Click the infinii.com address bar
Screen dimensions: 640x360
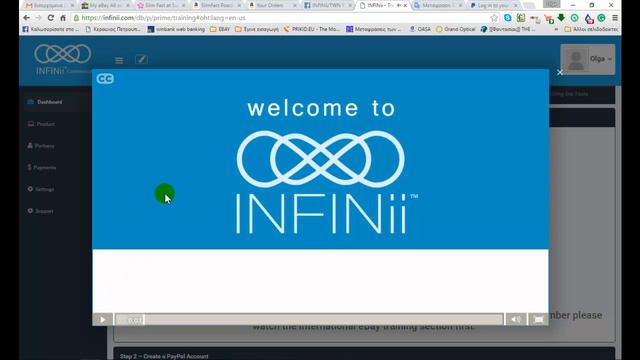282,18
